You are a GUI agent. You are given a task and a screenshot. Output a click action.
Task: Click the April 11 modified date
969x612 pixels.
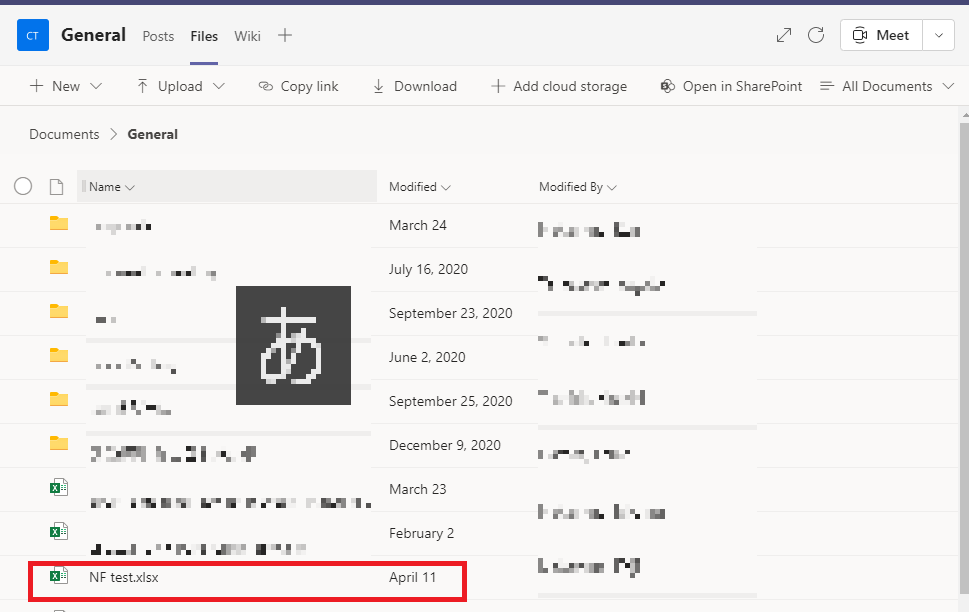(412, 577)
